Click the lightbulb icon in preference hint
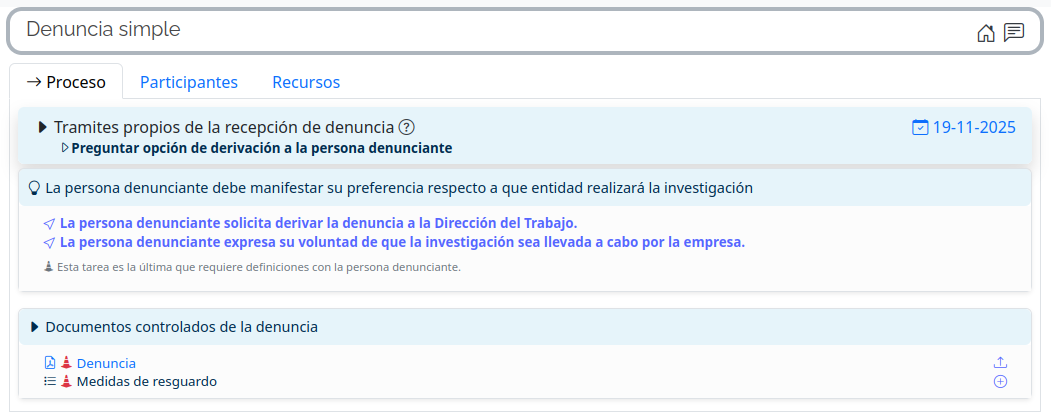Viewport: 1051px width, 420px height. 34,187
